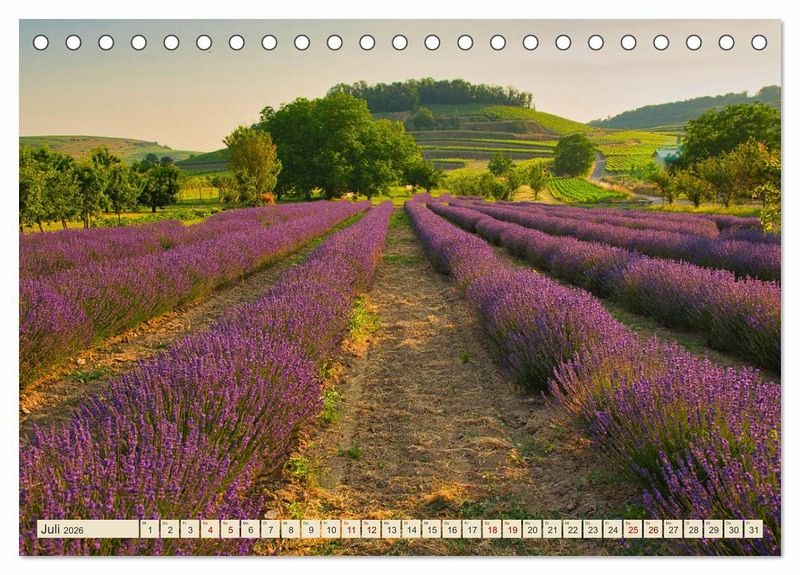Click the first spiral binding hole on left
Viewport: 800px width, 575px height.
point(41,42)
